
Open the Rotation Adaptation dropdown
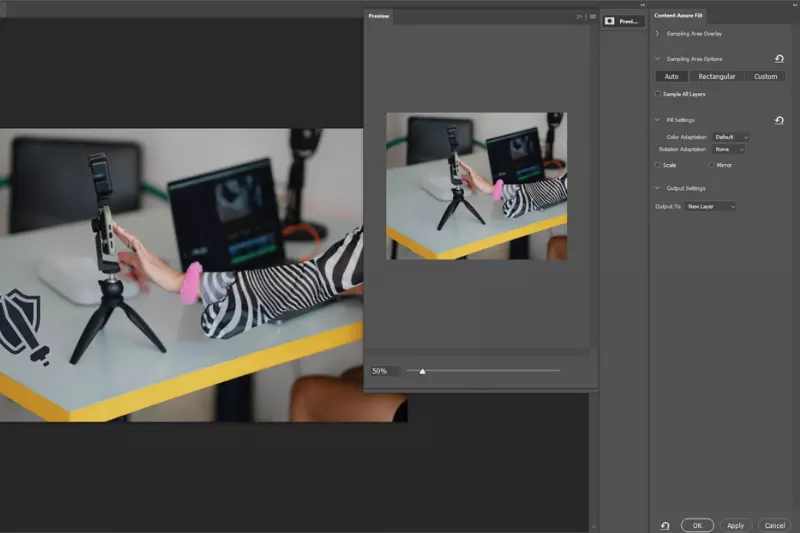[x=729, y=149]
